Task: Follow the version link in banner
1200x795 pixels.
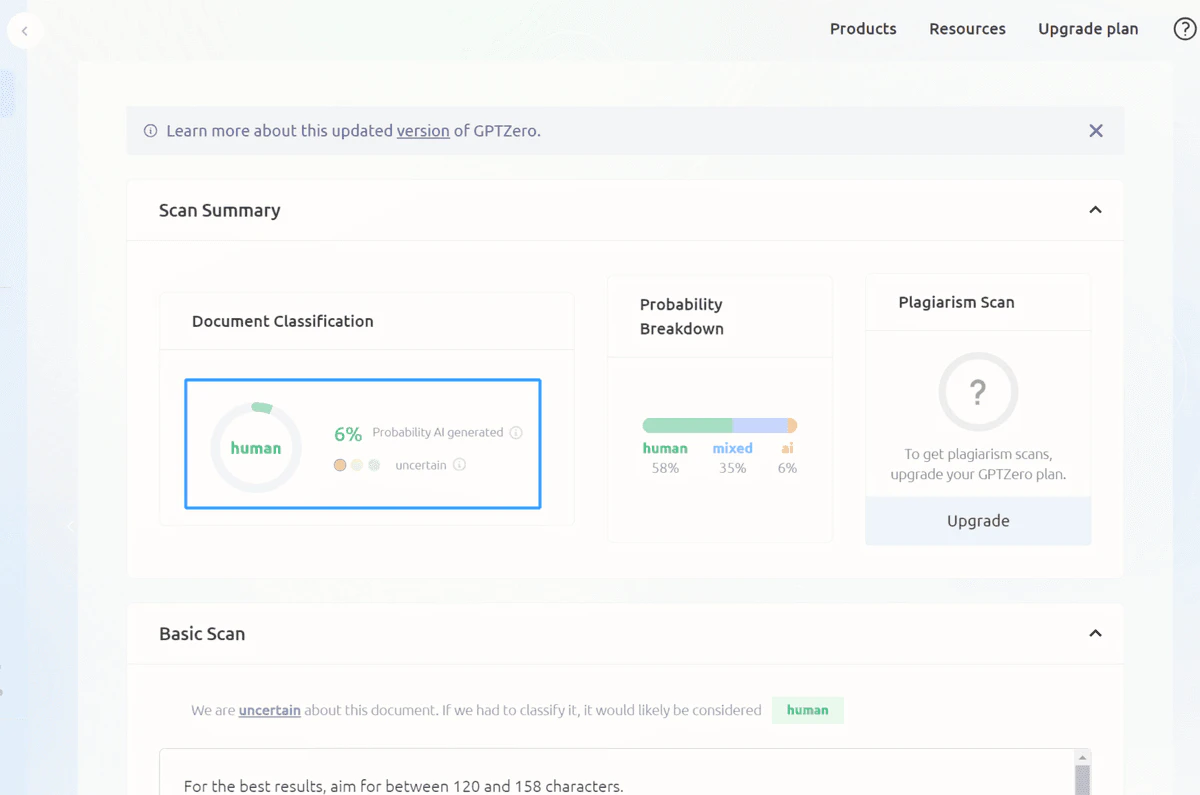Action: 423,131
